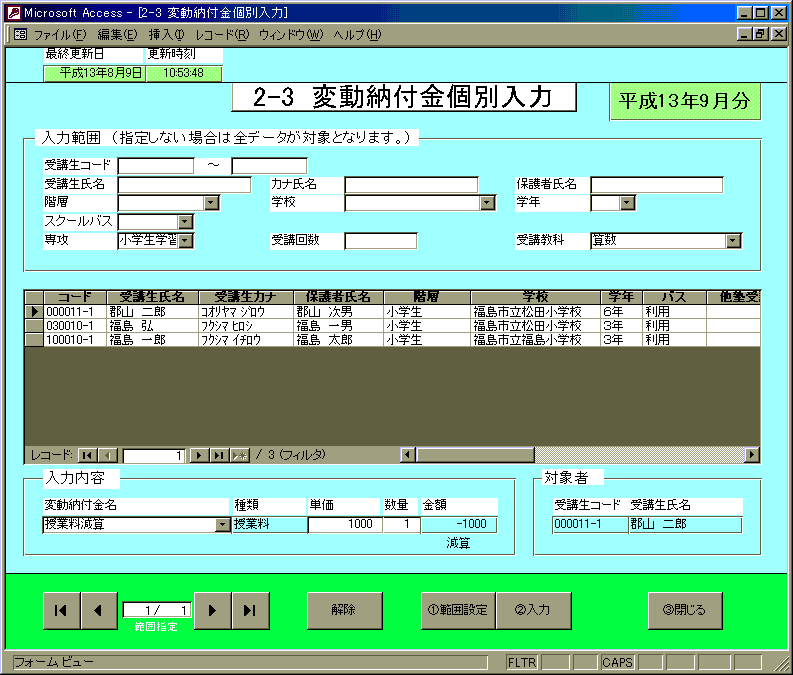Restore the inner form window
The width and height of the screenshot is (793, 675).
tap(760, 34)
